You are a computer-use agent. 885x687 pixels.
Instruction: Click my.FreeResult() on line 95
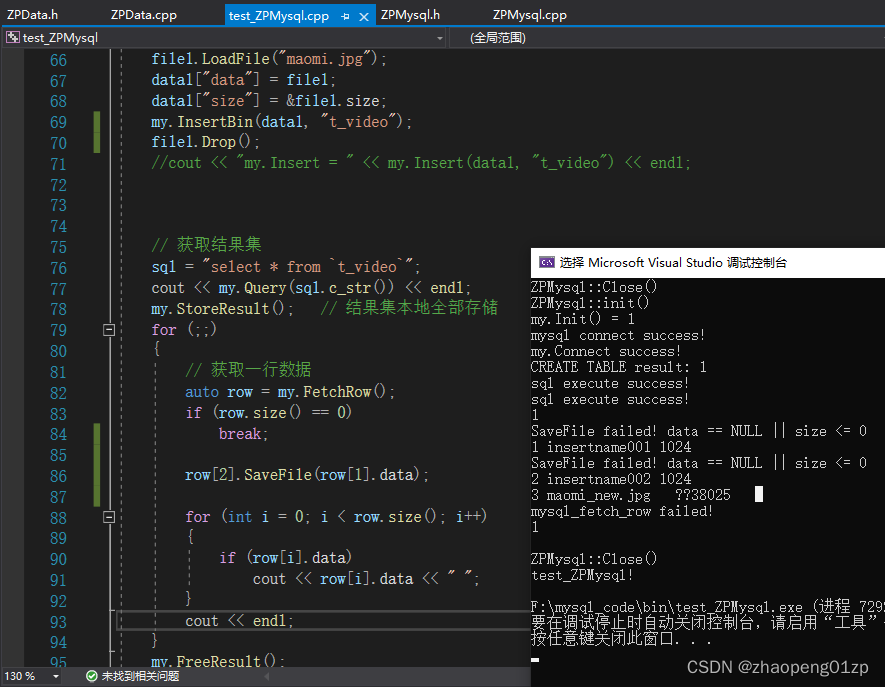(x=218, y=662)
